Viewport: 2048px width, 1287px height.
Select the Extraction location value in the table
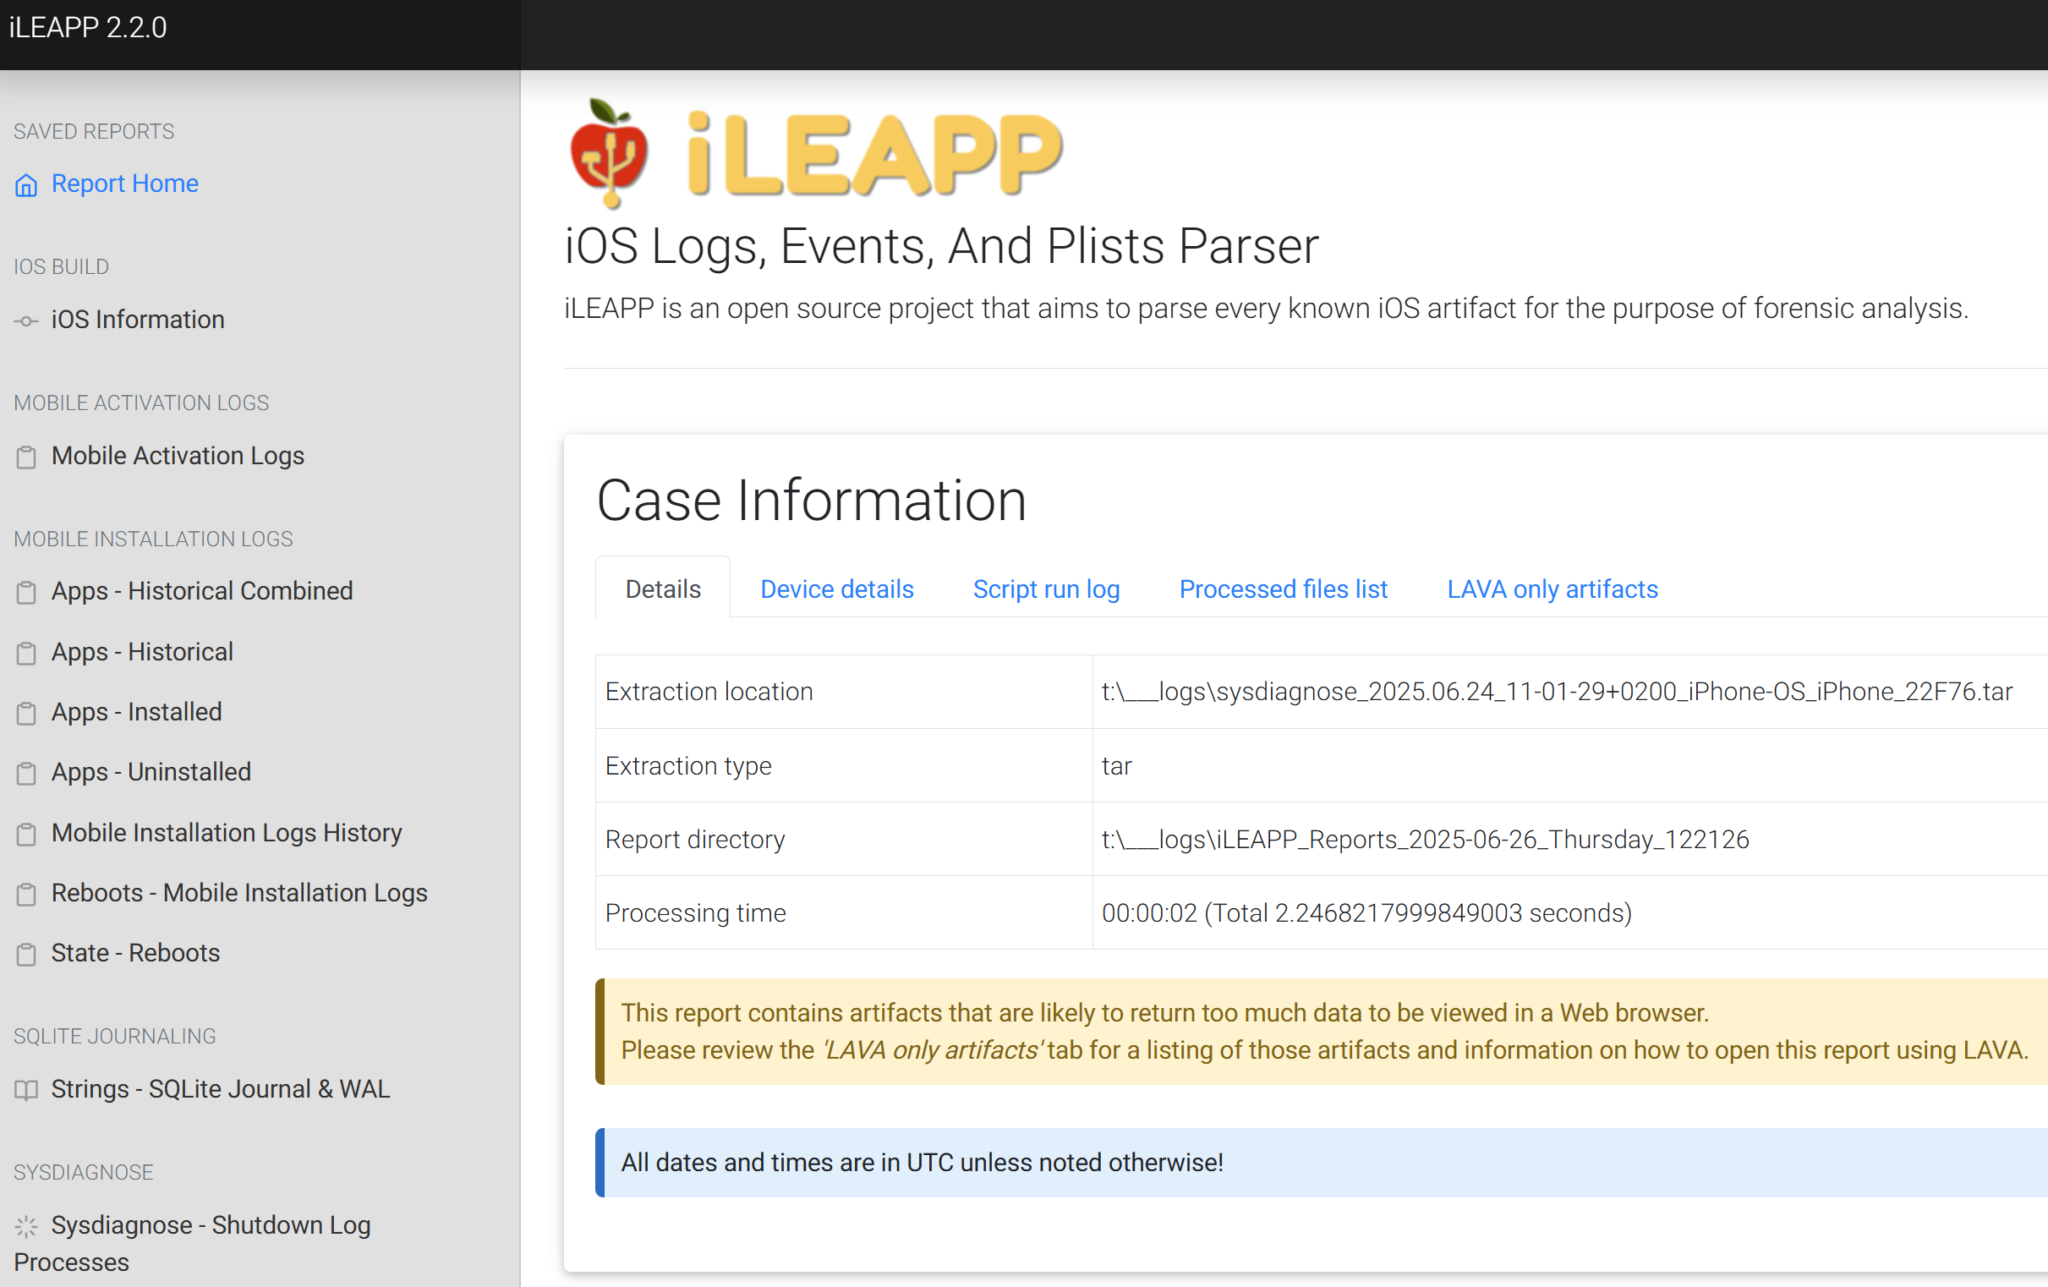pyautogui.click(x=1557, y=691)
